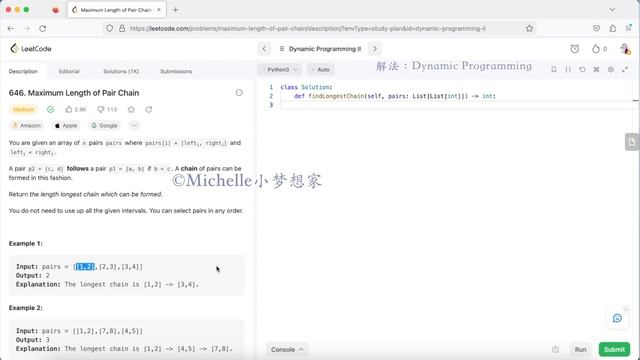The image size is (640, 360).
Task: Open the Pocket save icon
Action: pyautogui.click(x=596, y=29)
